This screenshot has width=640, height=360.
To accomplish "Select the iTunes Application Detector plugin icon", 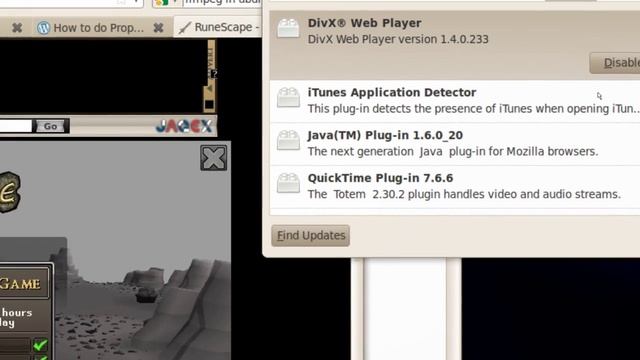I will pyautogui.click(x=288, y=98).
